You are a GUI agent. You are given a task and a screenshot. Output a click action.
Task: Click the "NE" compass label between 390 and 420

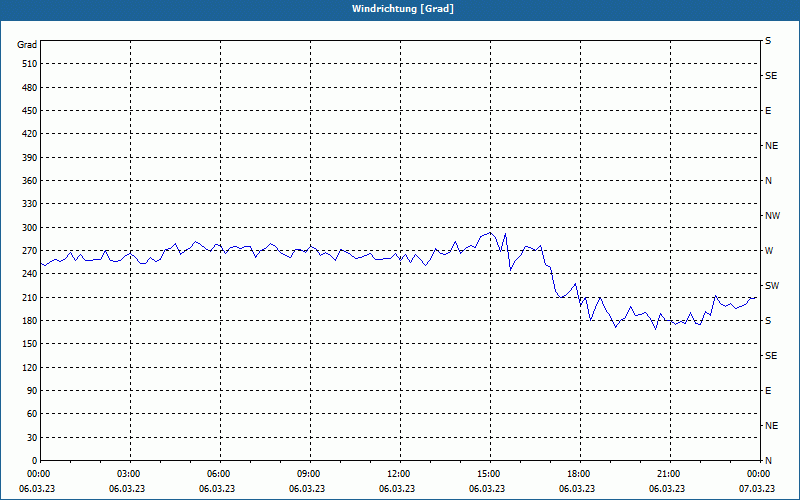(771, 146)
